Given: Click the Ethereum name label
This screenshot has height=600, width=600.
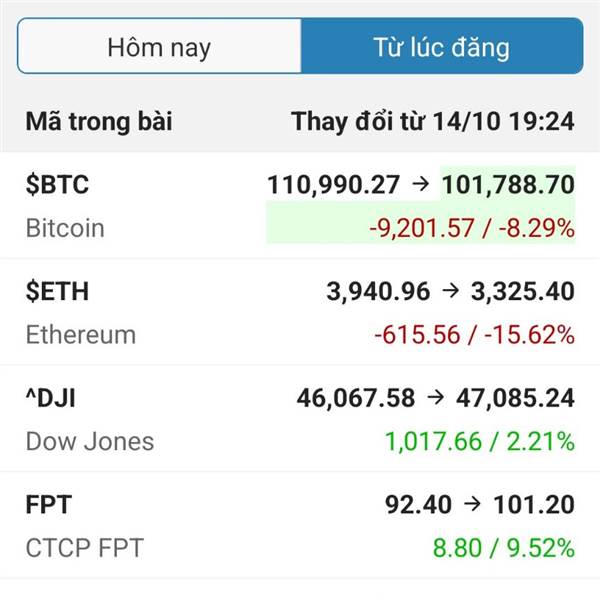Looking at the screenshot, I should pos(80,335).
